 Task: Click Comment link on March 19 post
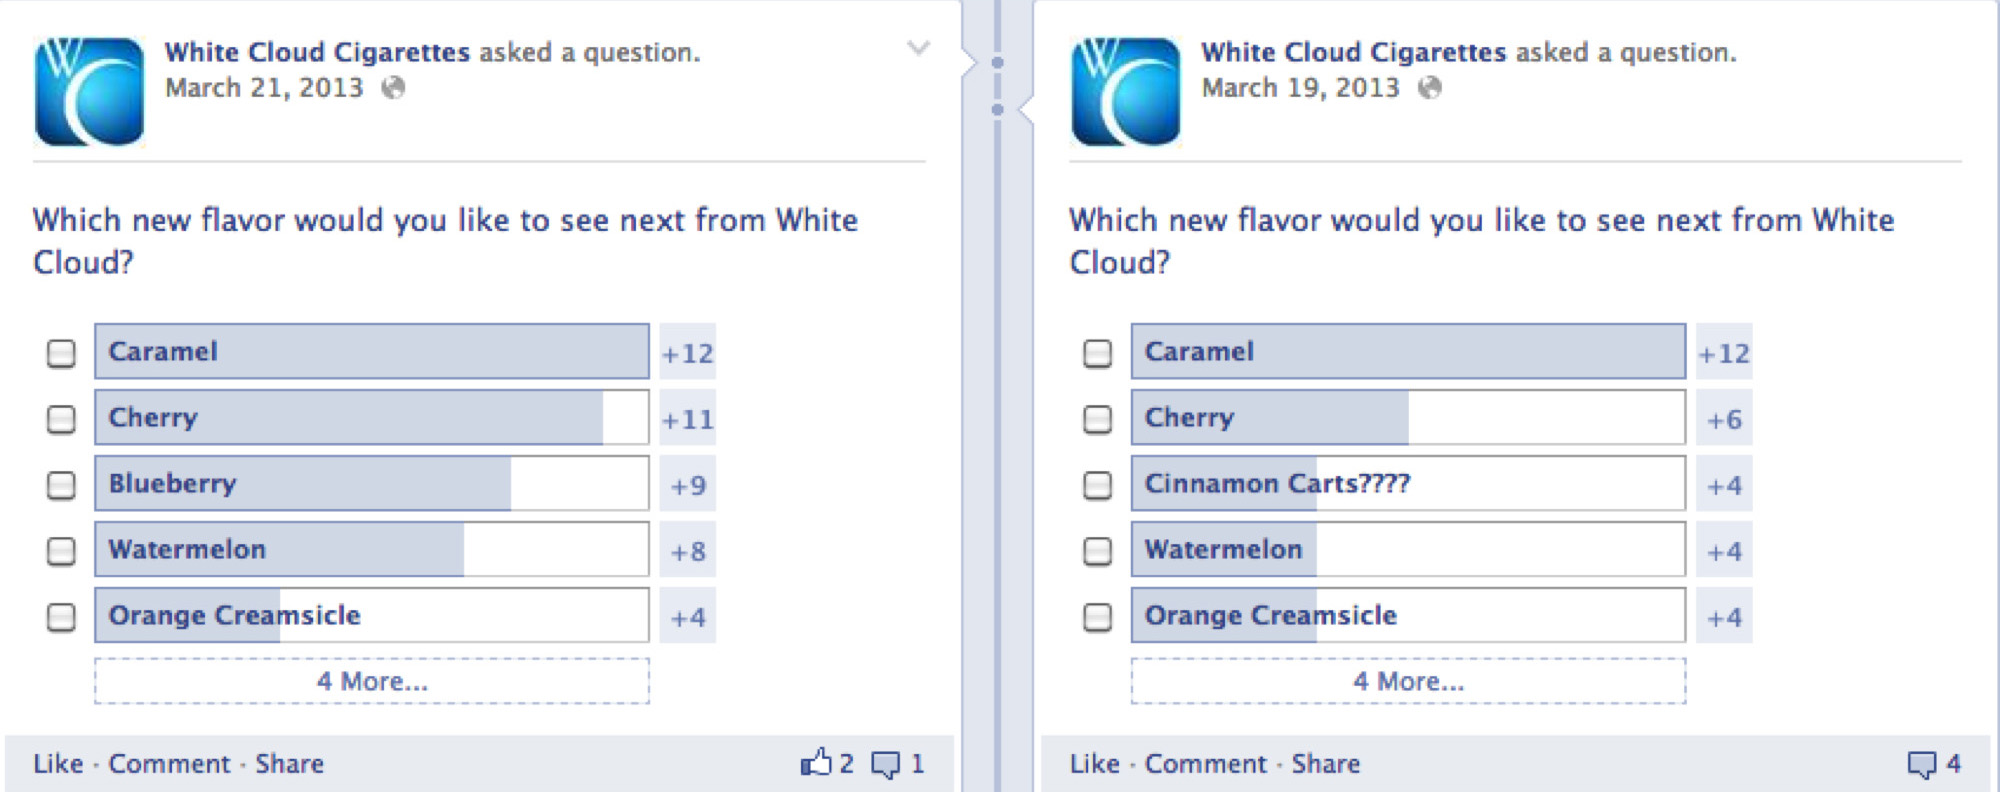click(1205, 764)
